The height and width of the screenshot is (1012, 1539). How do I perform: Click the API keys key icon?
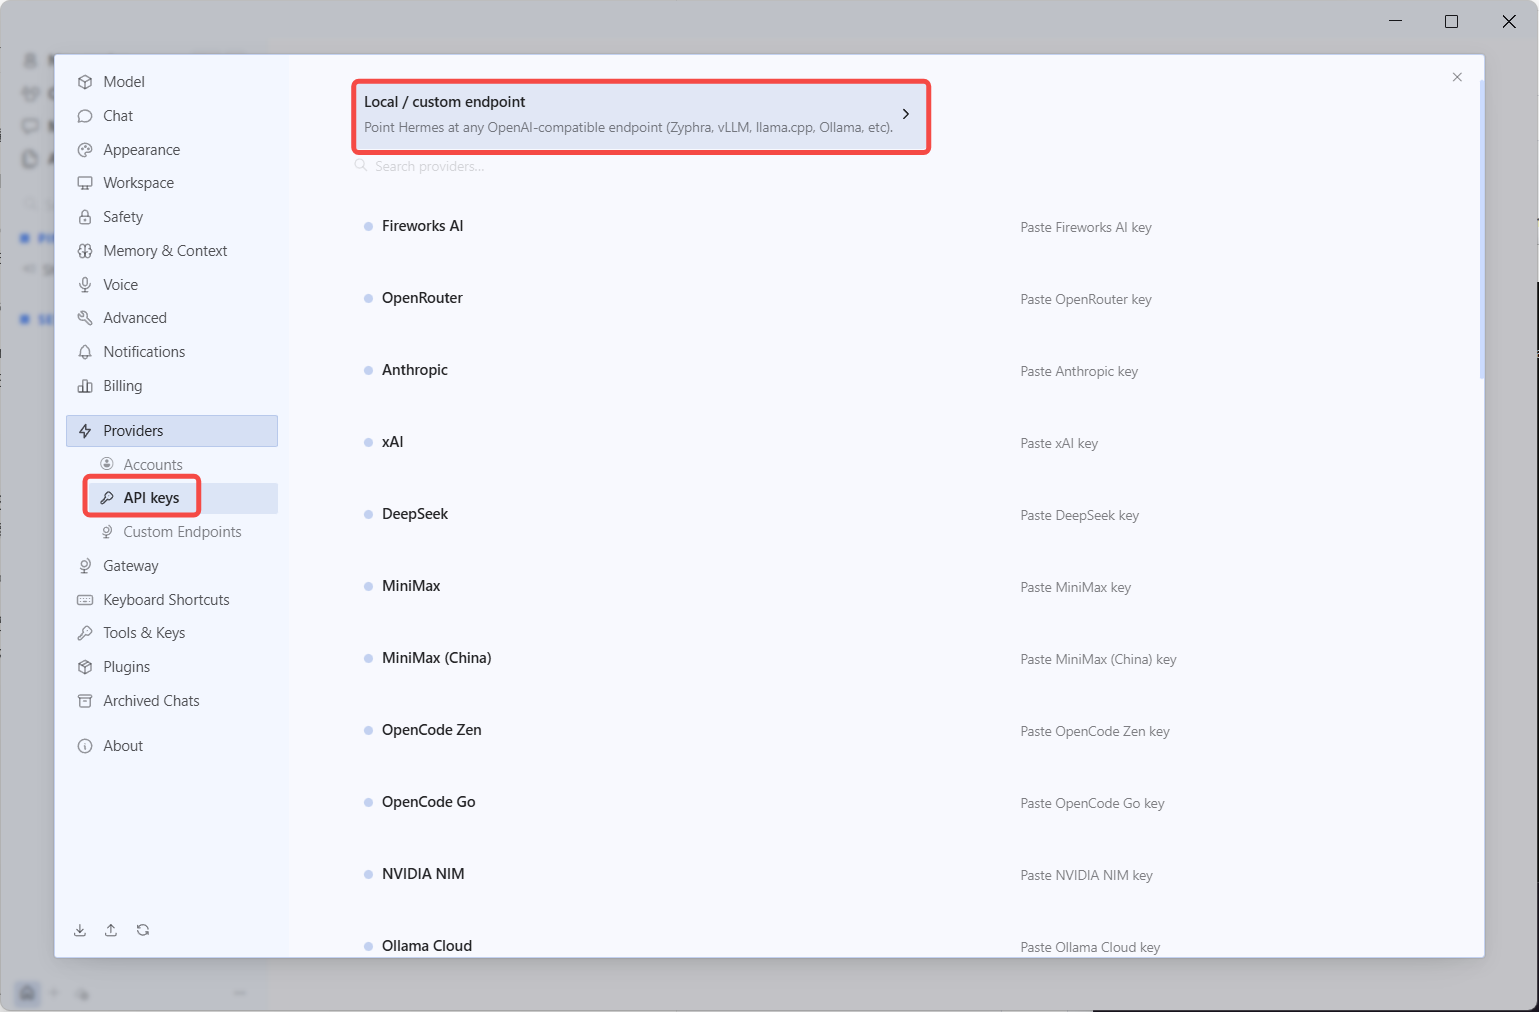point(107,498)
